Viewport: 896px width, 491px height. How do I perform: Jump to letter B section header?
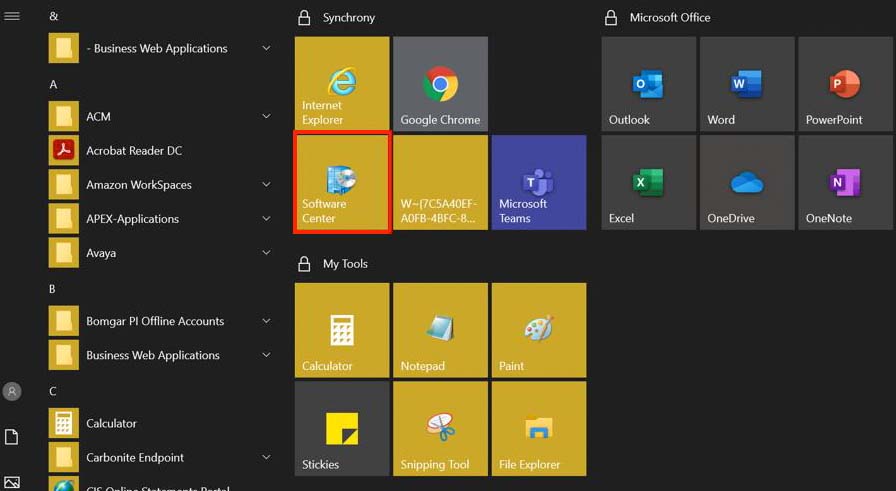(x=52, y=289)
